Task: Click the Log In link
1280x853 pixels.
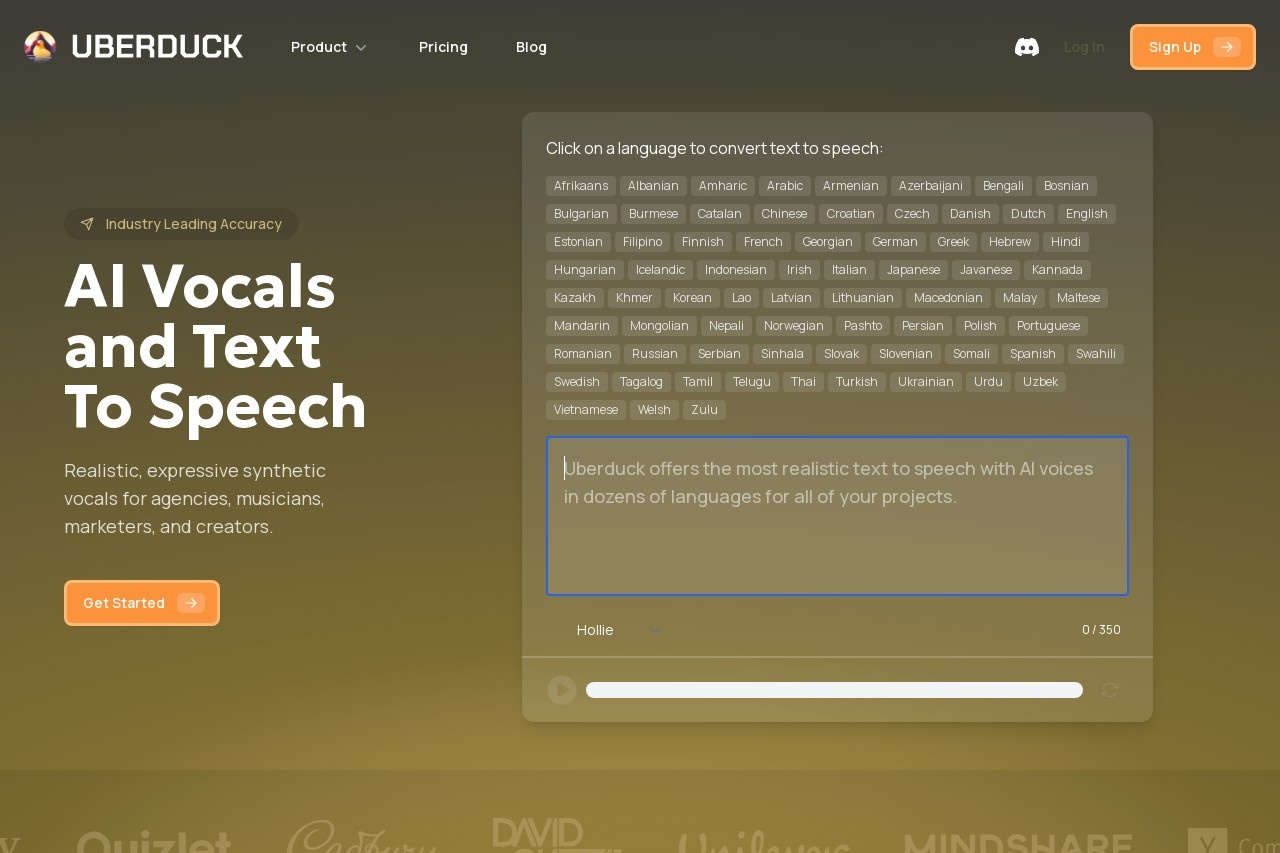Action: 1084,47
